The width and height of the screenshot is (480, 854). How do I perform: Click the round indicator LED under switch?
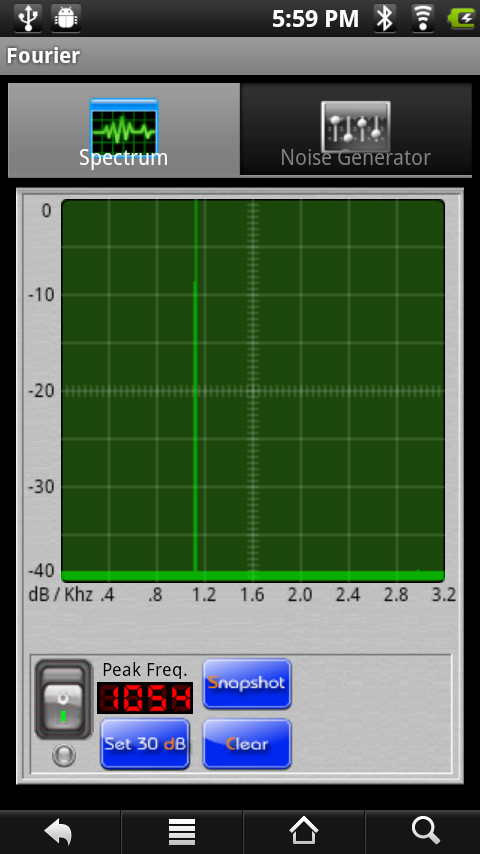pyautogui.click(x=64, y=755)
